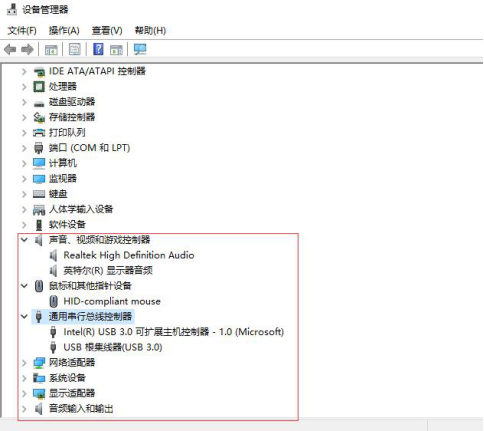The width and height of the screenshot is (484, 431).
Task: Click the Back arrow toolbar icon
Action: click(10, 50)
